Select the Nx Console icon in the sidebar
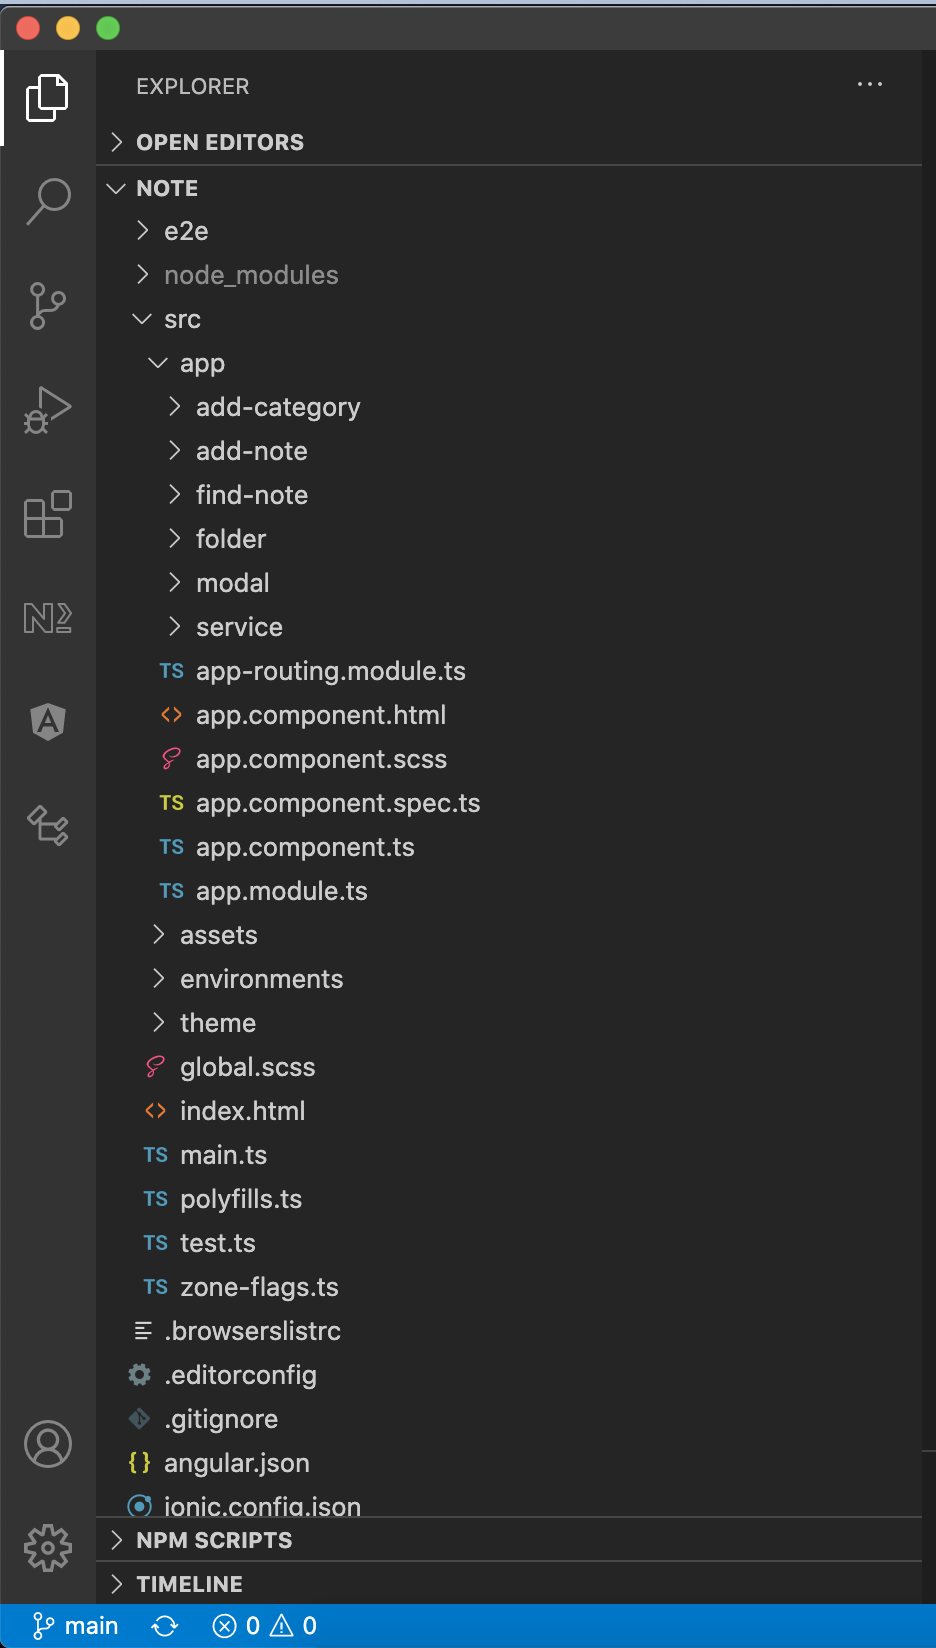 tap(47, 618)
